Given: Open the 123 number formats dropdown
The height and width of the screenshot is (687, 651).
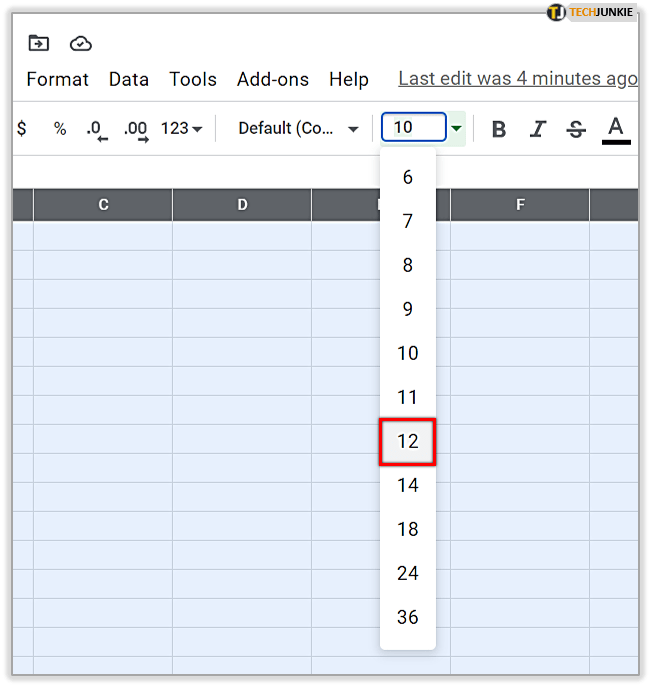Looking at the screenshot, I should [182, 129].
